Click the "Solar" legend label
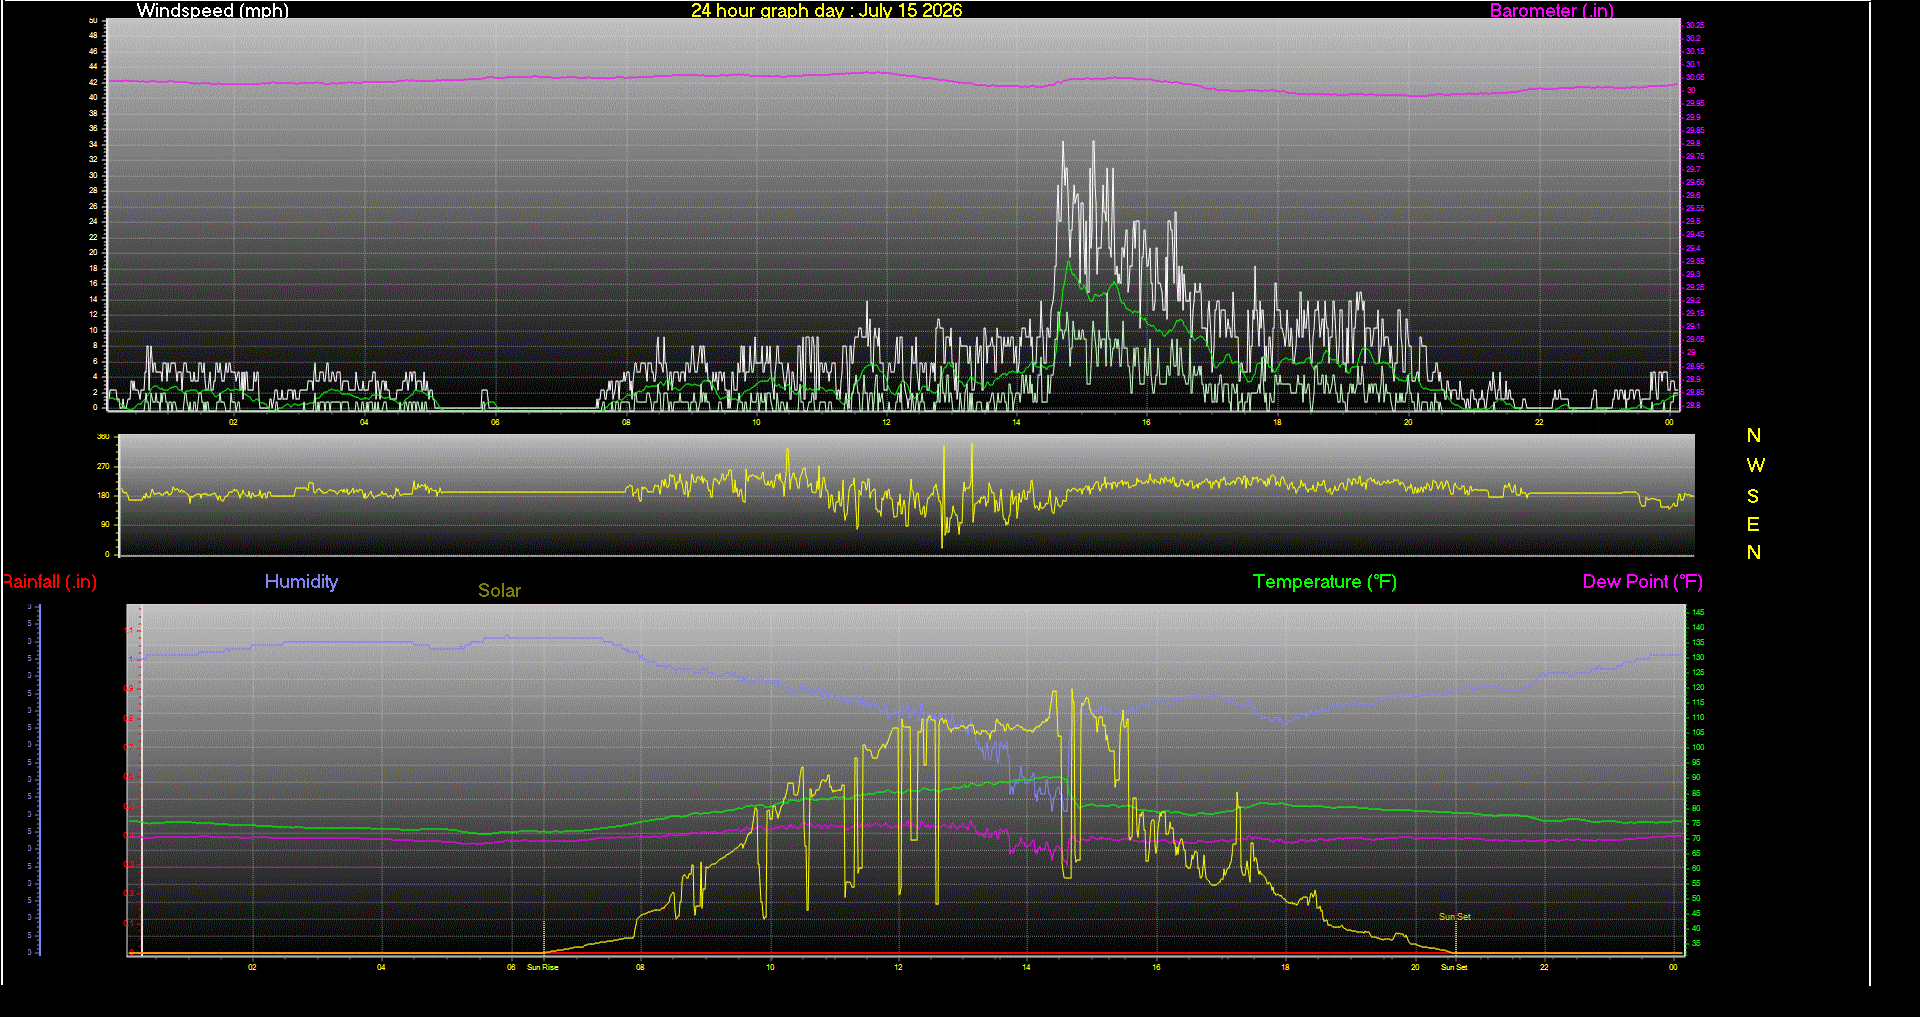Viewport: 1920px width, 1017px height. pyautogui.click(x=499, y=590)
